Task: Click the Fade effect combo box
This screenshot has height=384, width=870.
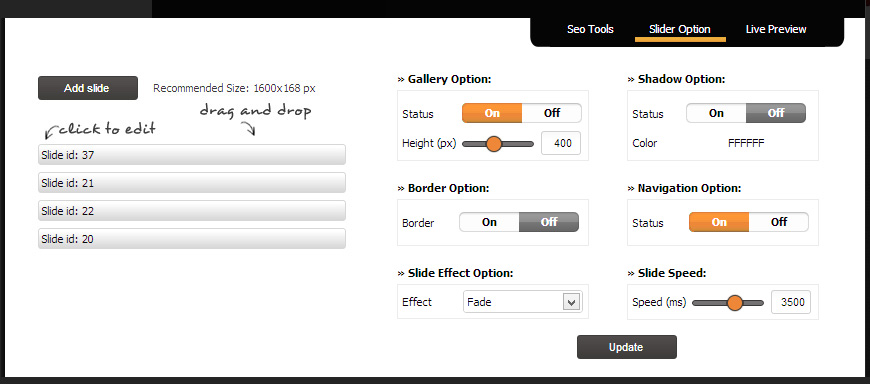Action: click(x=523, y=302)
